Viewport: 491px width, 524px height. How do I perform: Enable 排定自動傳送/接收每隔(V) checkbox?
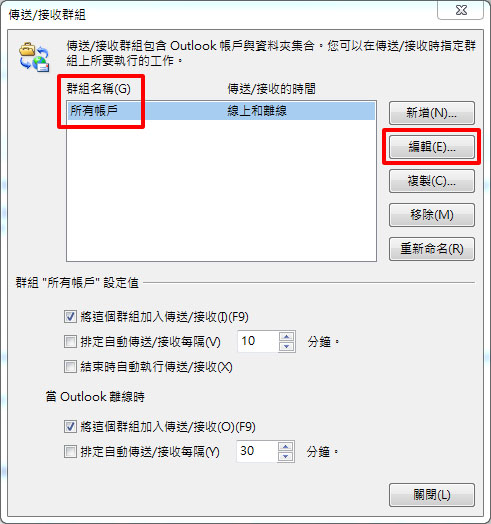(x=70, y=342)
